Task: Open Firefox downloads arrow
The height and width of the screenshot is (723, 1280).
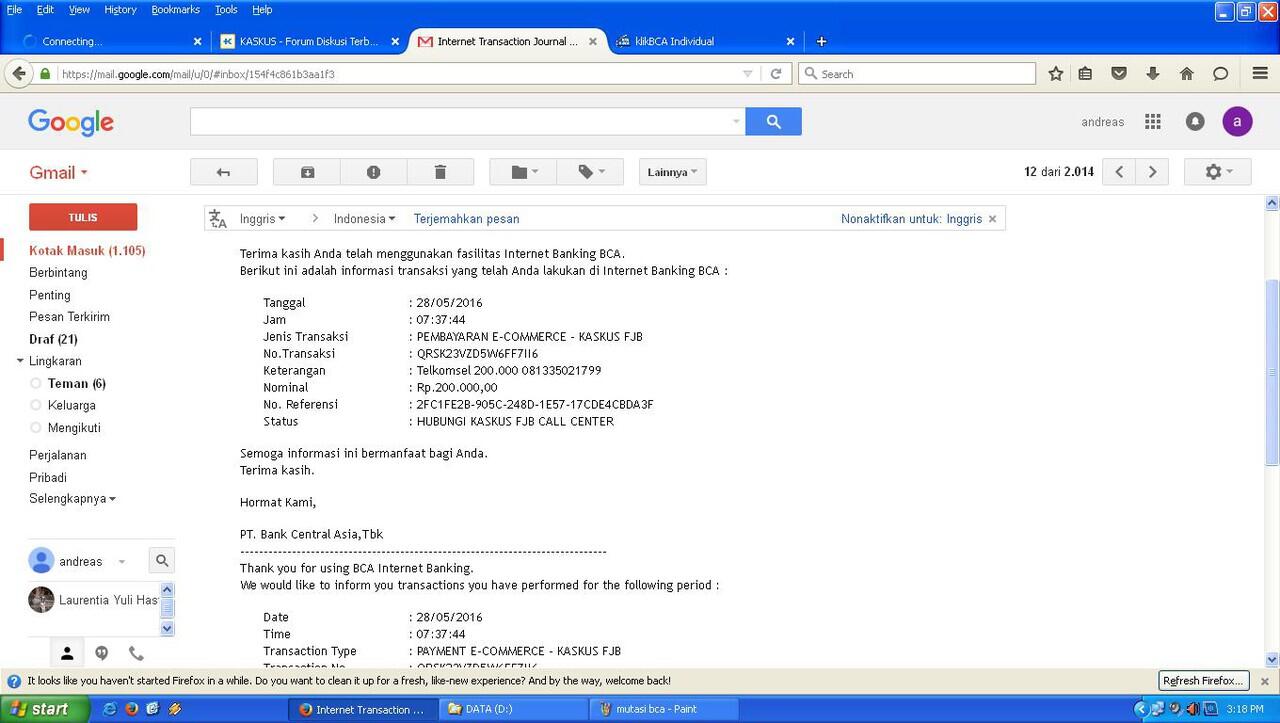Action: pos(1153,74)
